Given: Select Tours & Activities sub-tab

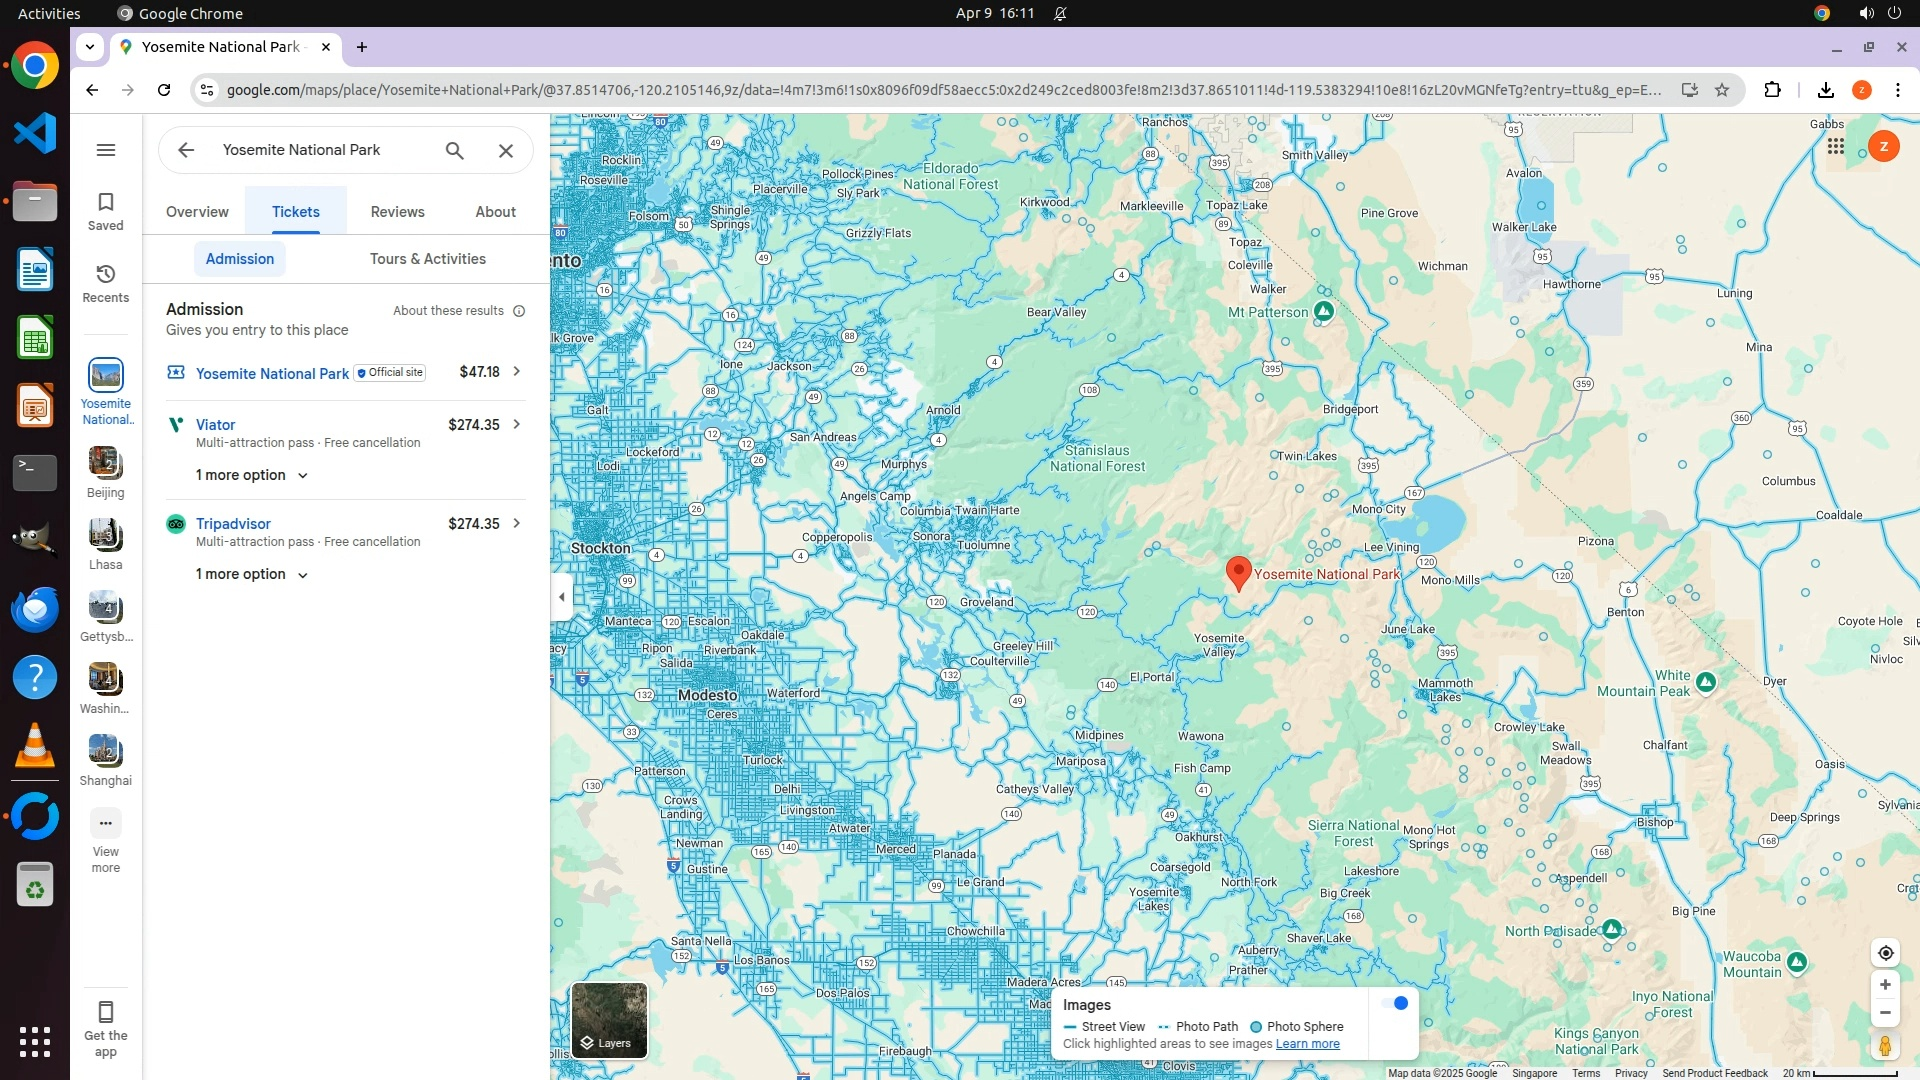Looking at the screenshot, I should pyautogui.click(x=427, y=259).
